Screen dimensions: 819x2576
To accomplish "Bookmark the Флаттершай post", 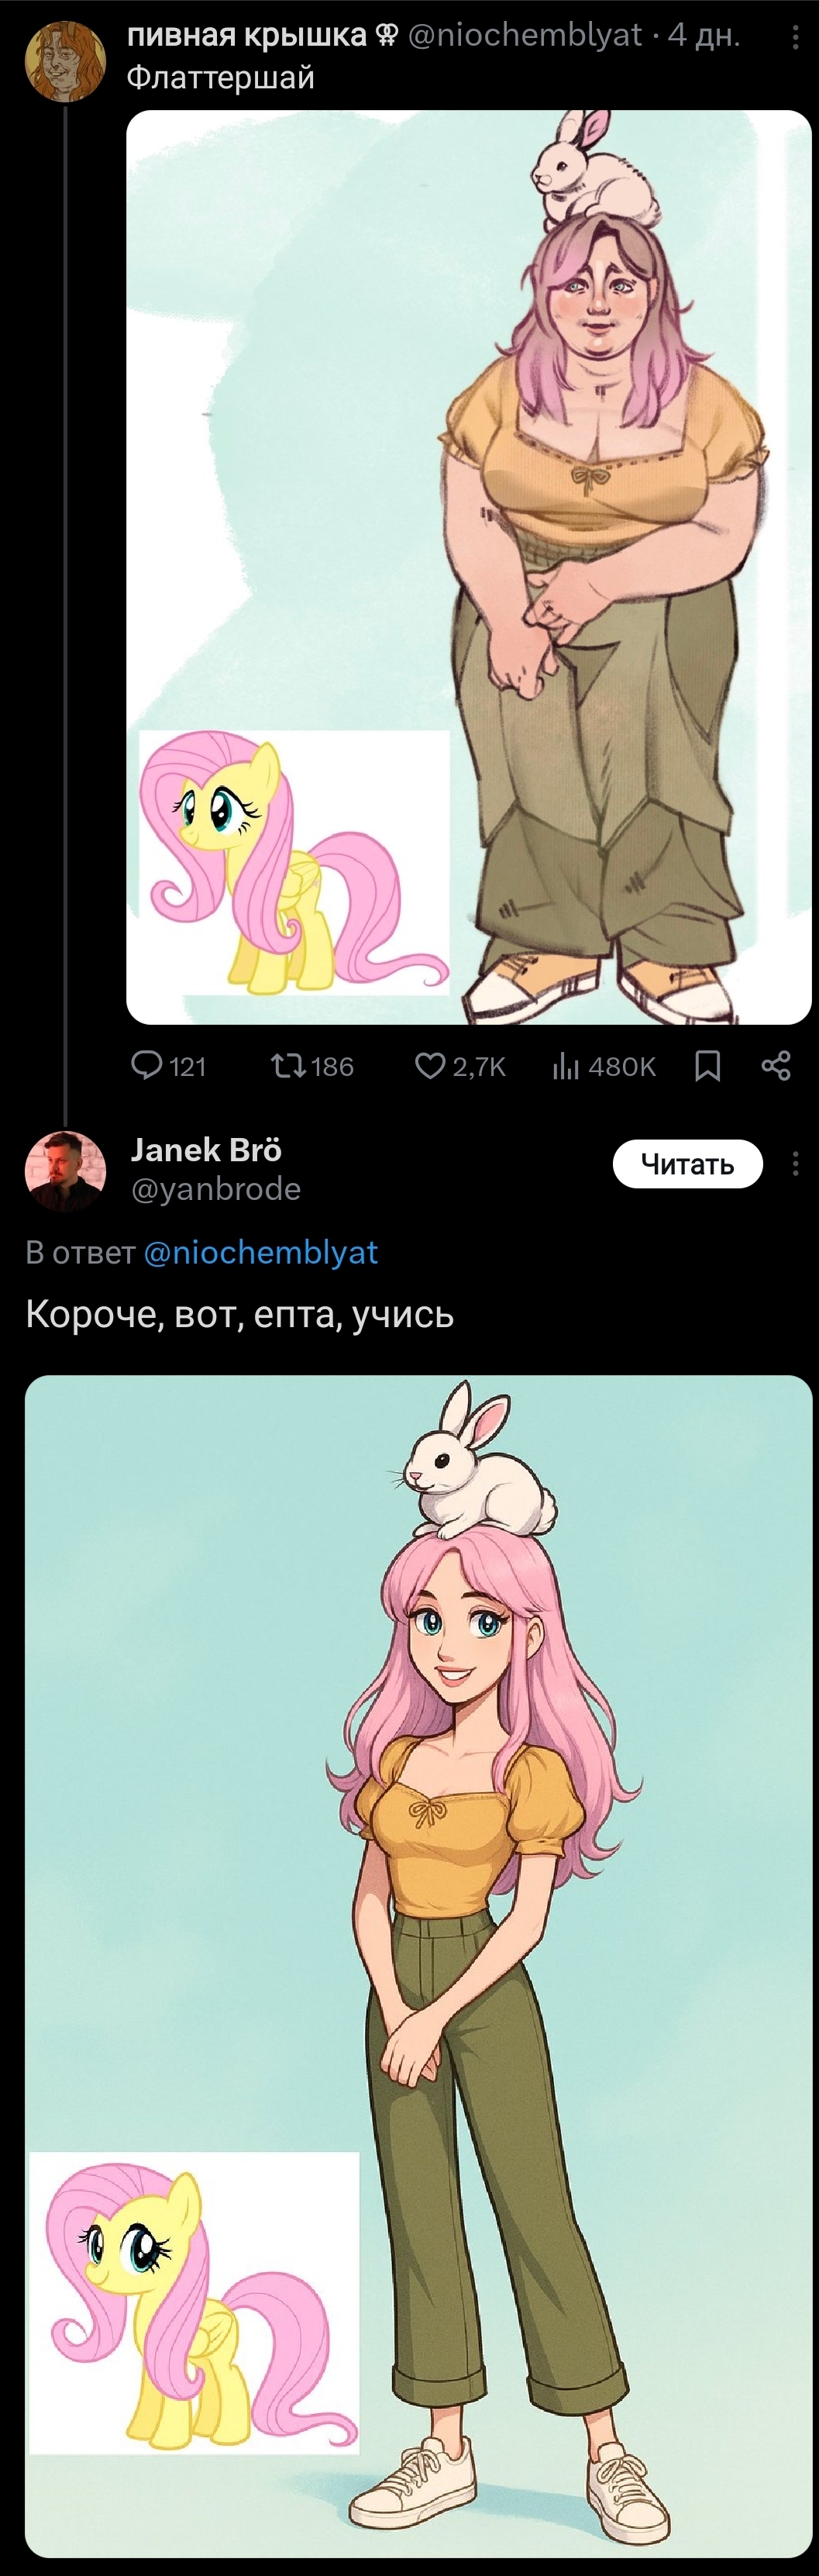I will [x=708, y=1066].
